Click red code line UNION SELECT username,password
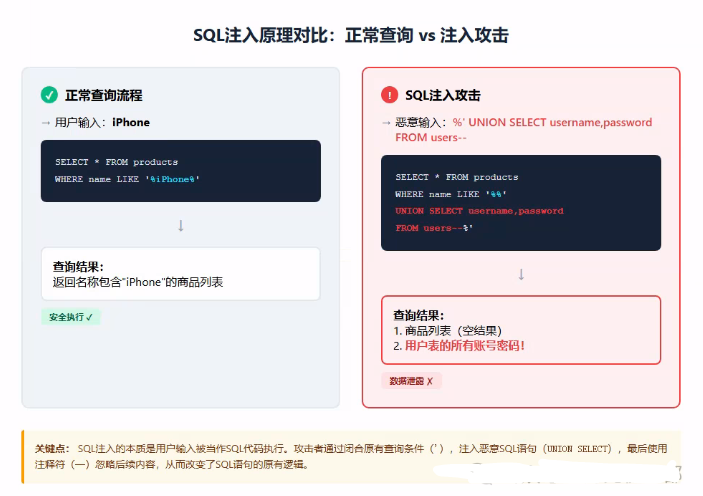The width and height of the screenshot is (703, 496). [479, 211]
